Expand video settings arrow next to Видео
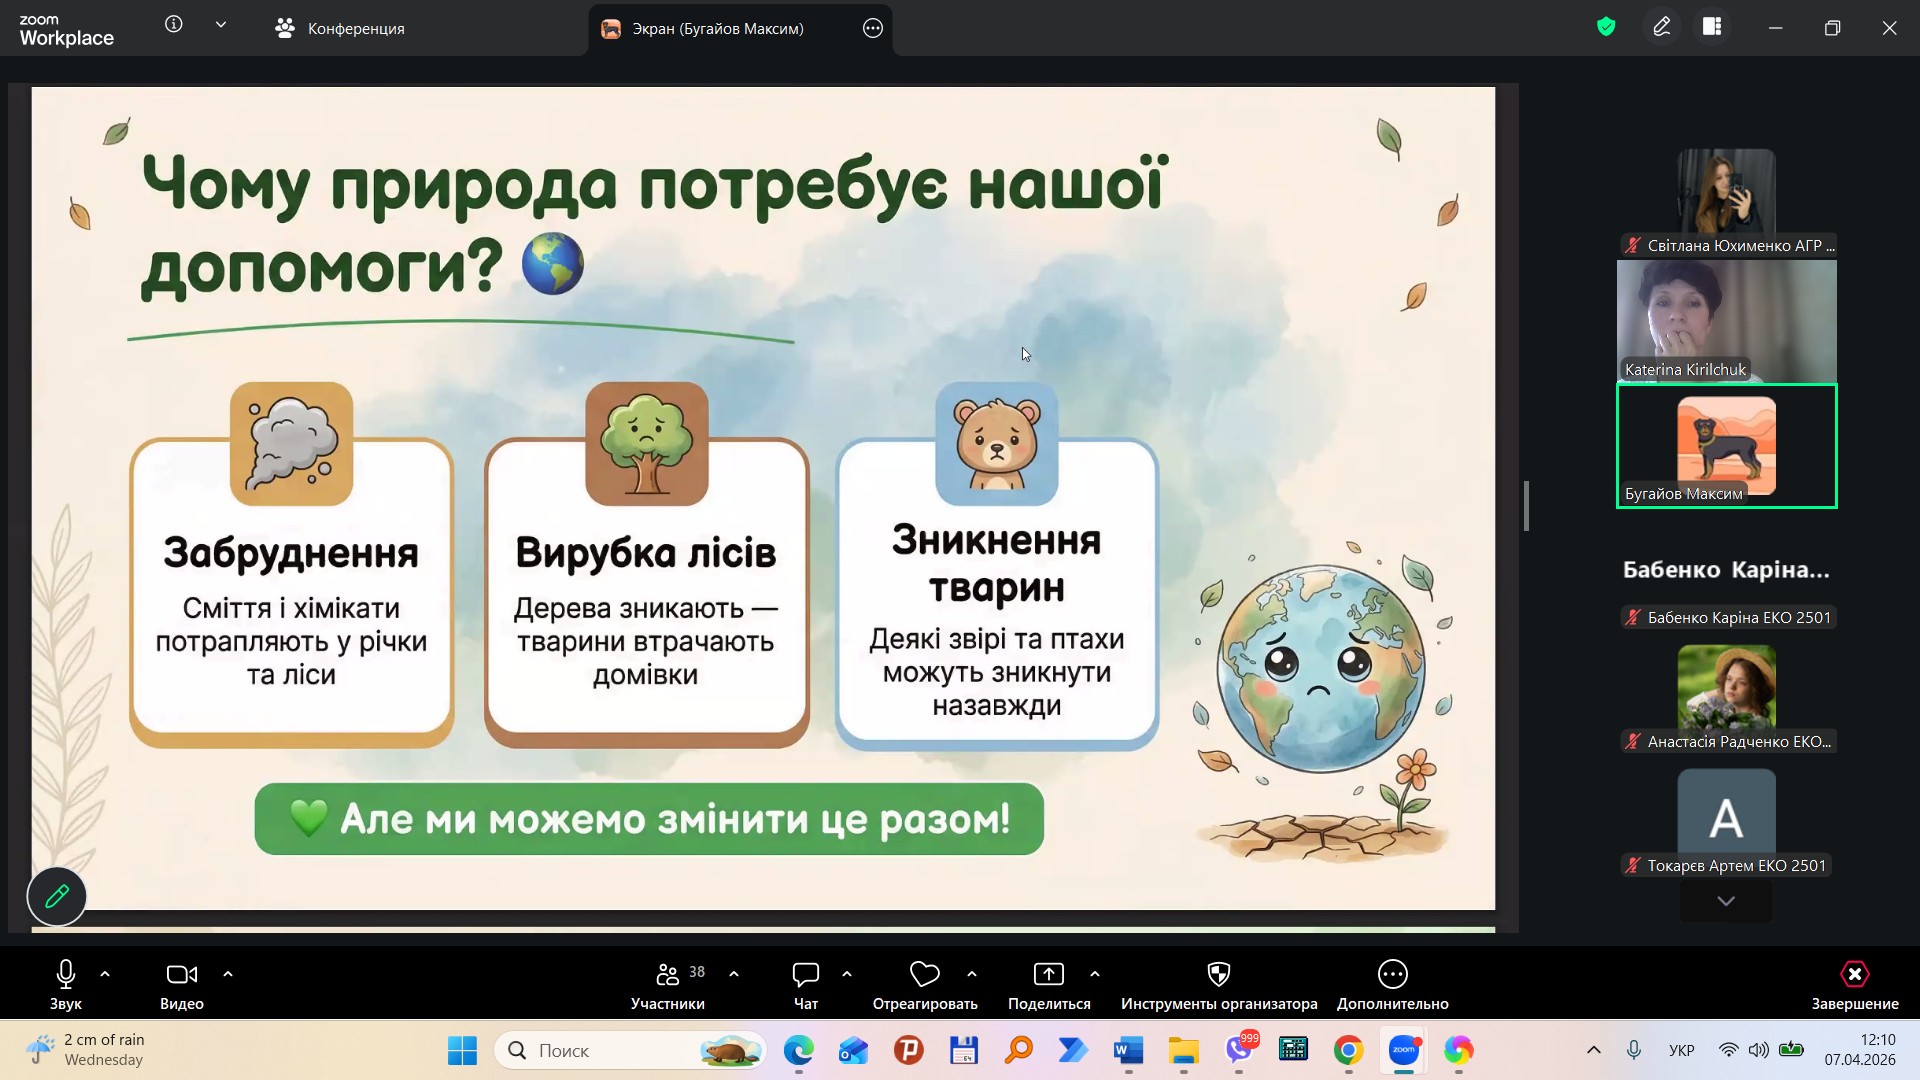 tap(228, 973)
